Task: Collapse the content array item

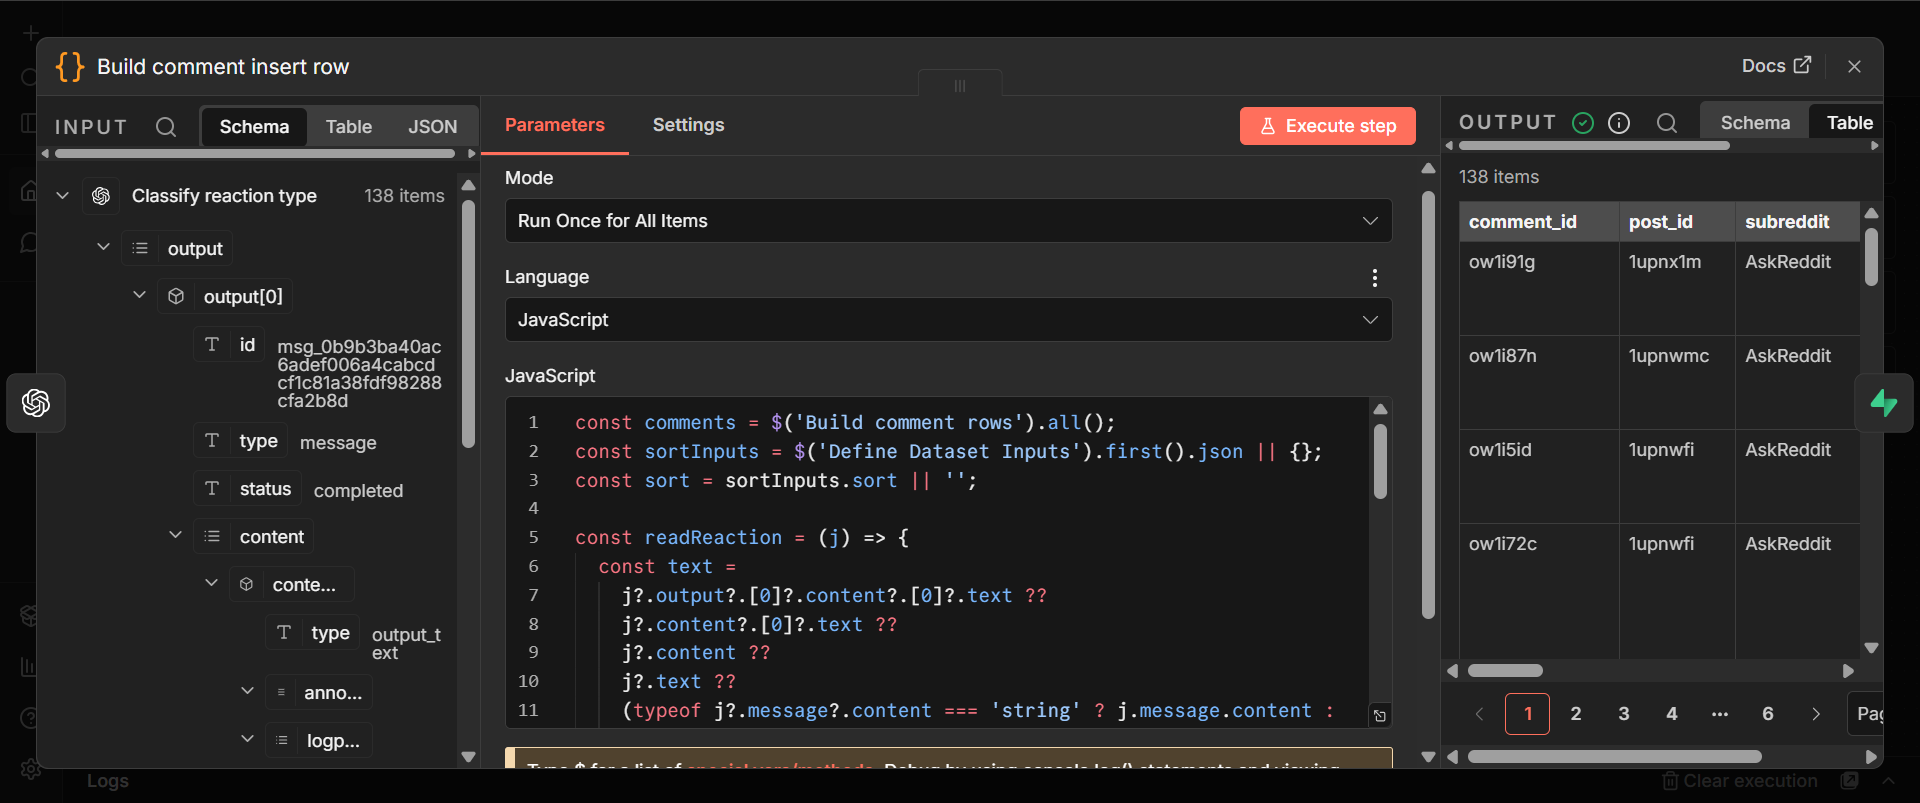Action: coord(176,536)
